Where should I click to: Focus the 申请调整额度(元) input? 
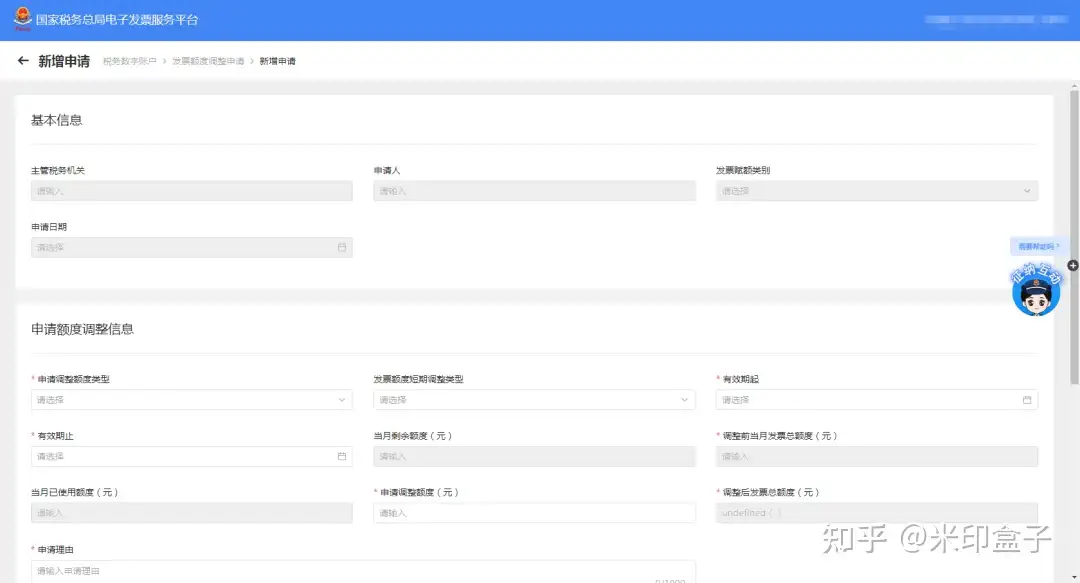tap(534, 513)
